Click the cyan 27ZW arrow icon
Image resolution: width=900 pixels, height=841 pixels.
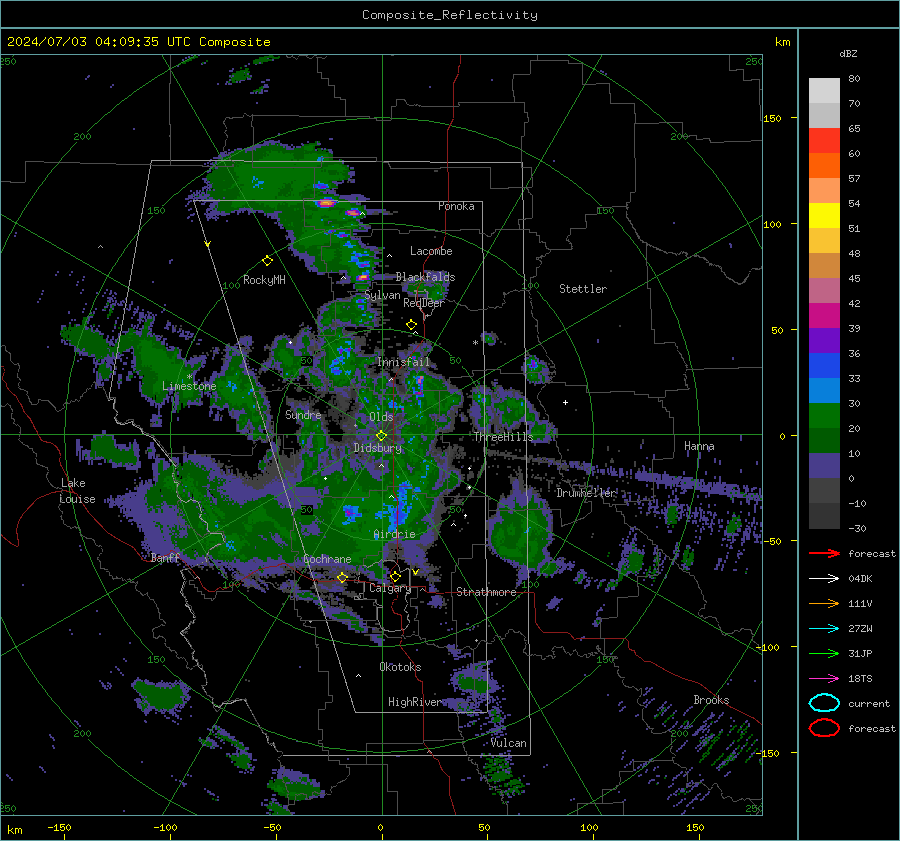(x=824, y=629)
